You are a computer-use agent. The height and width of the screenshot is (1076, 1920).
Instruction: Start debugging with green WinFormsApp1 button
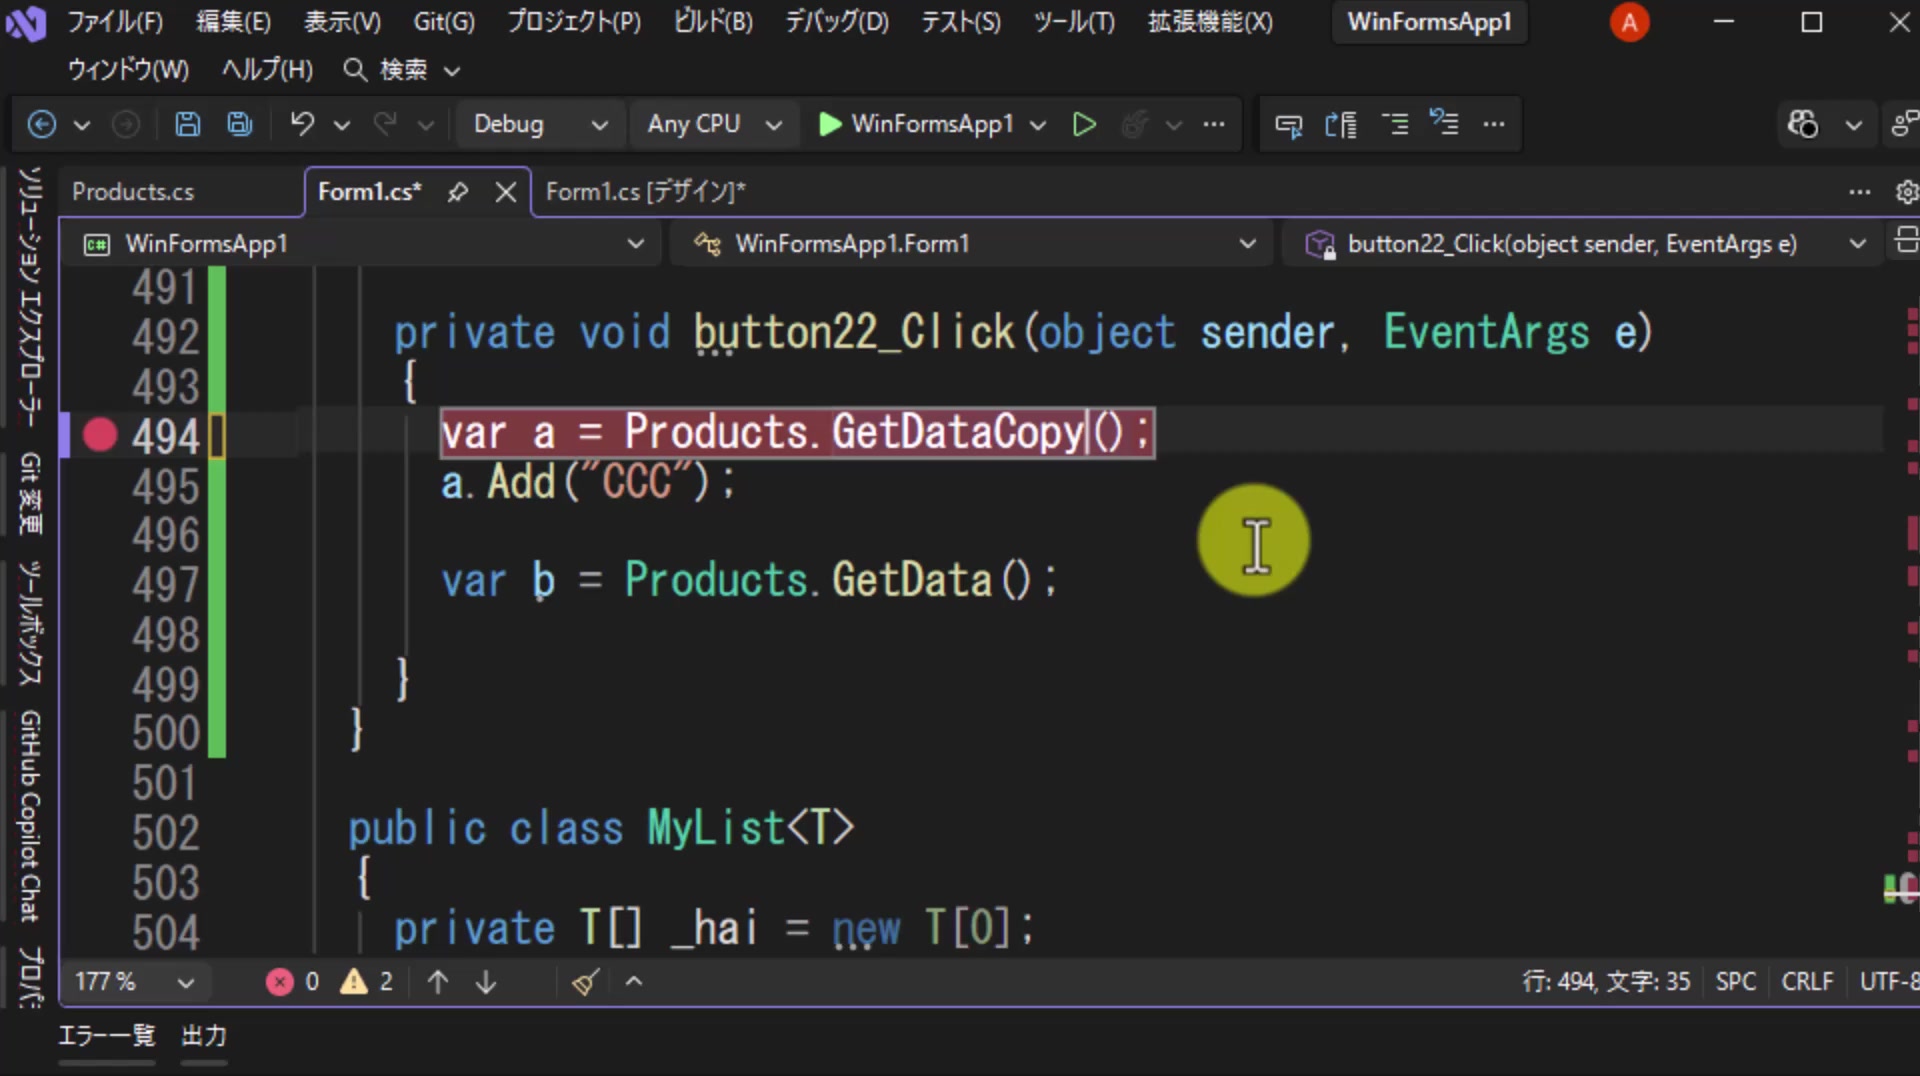pyautogui.click(x=916, y=124)
